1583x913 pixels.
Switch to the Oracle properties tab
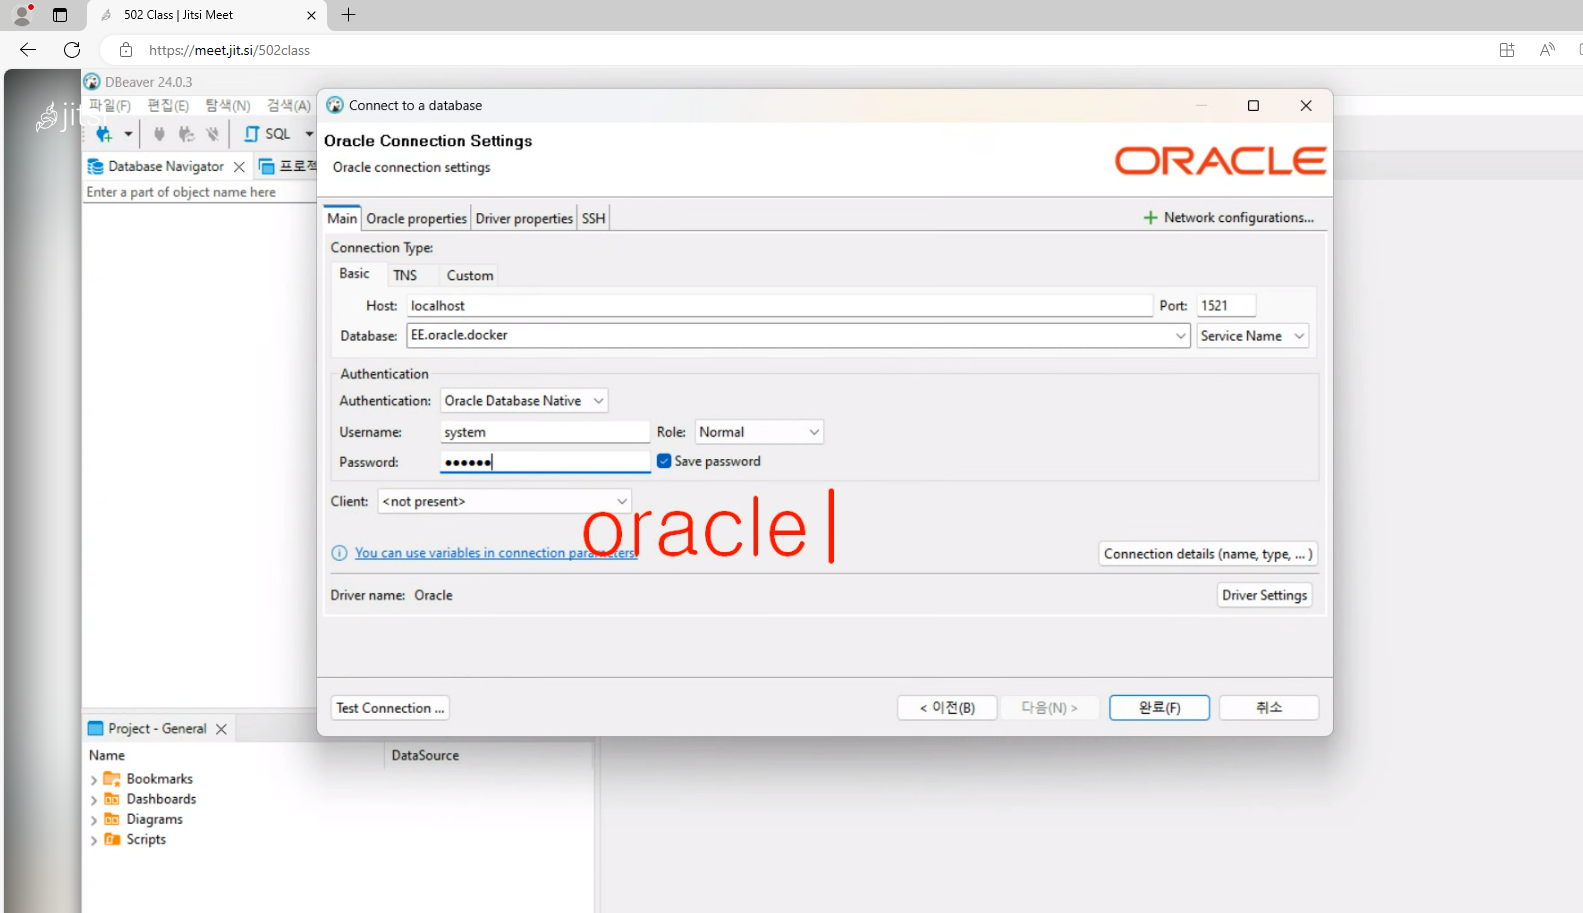pyautogui.click(x=416, y=218)
